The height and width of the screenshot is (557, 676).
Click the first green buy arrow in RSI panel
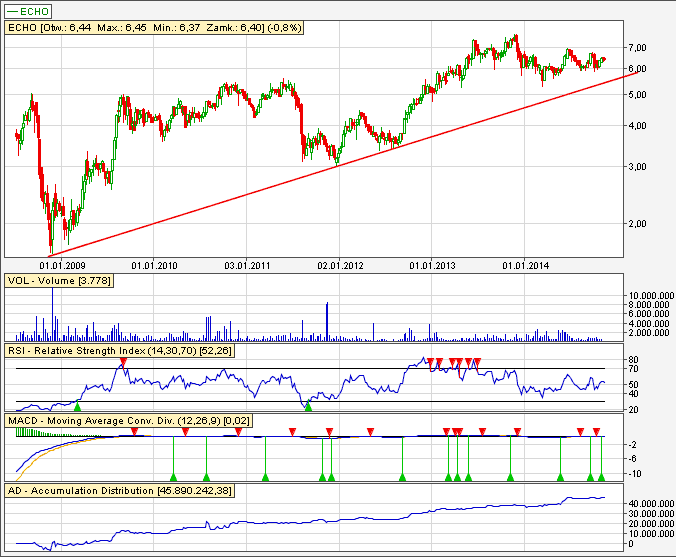pos(77,407)
